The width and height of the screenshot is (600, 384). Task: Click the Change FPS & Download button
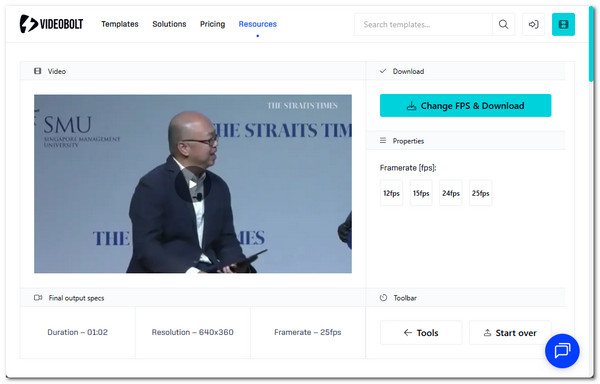(x=465, y=106)
